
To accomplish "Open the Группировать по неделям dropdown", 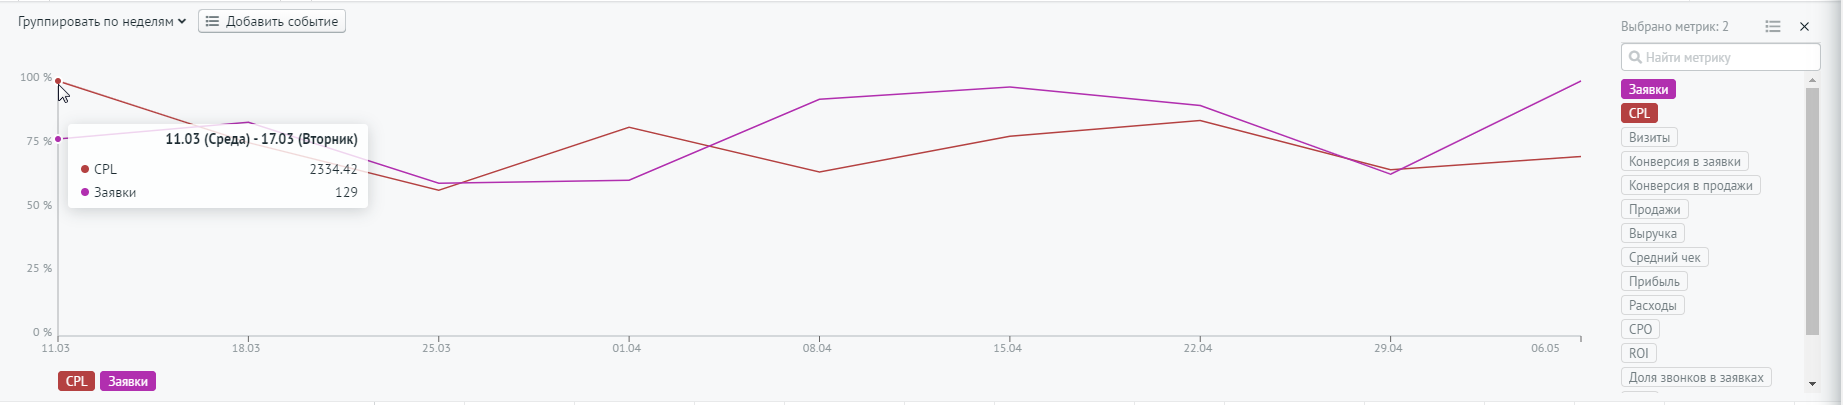I will pos(102,21).
